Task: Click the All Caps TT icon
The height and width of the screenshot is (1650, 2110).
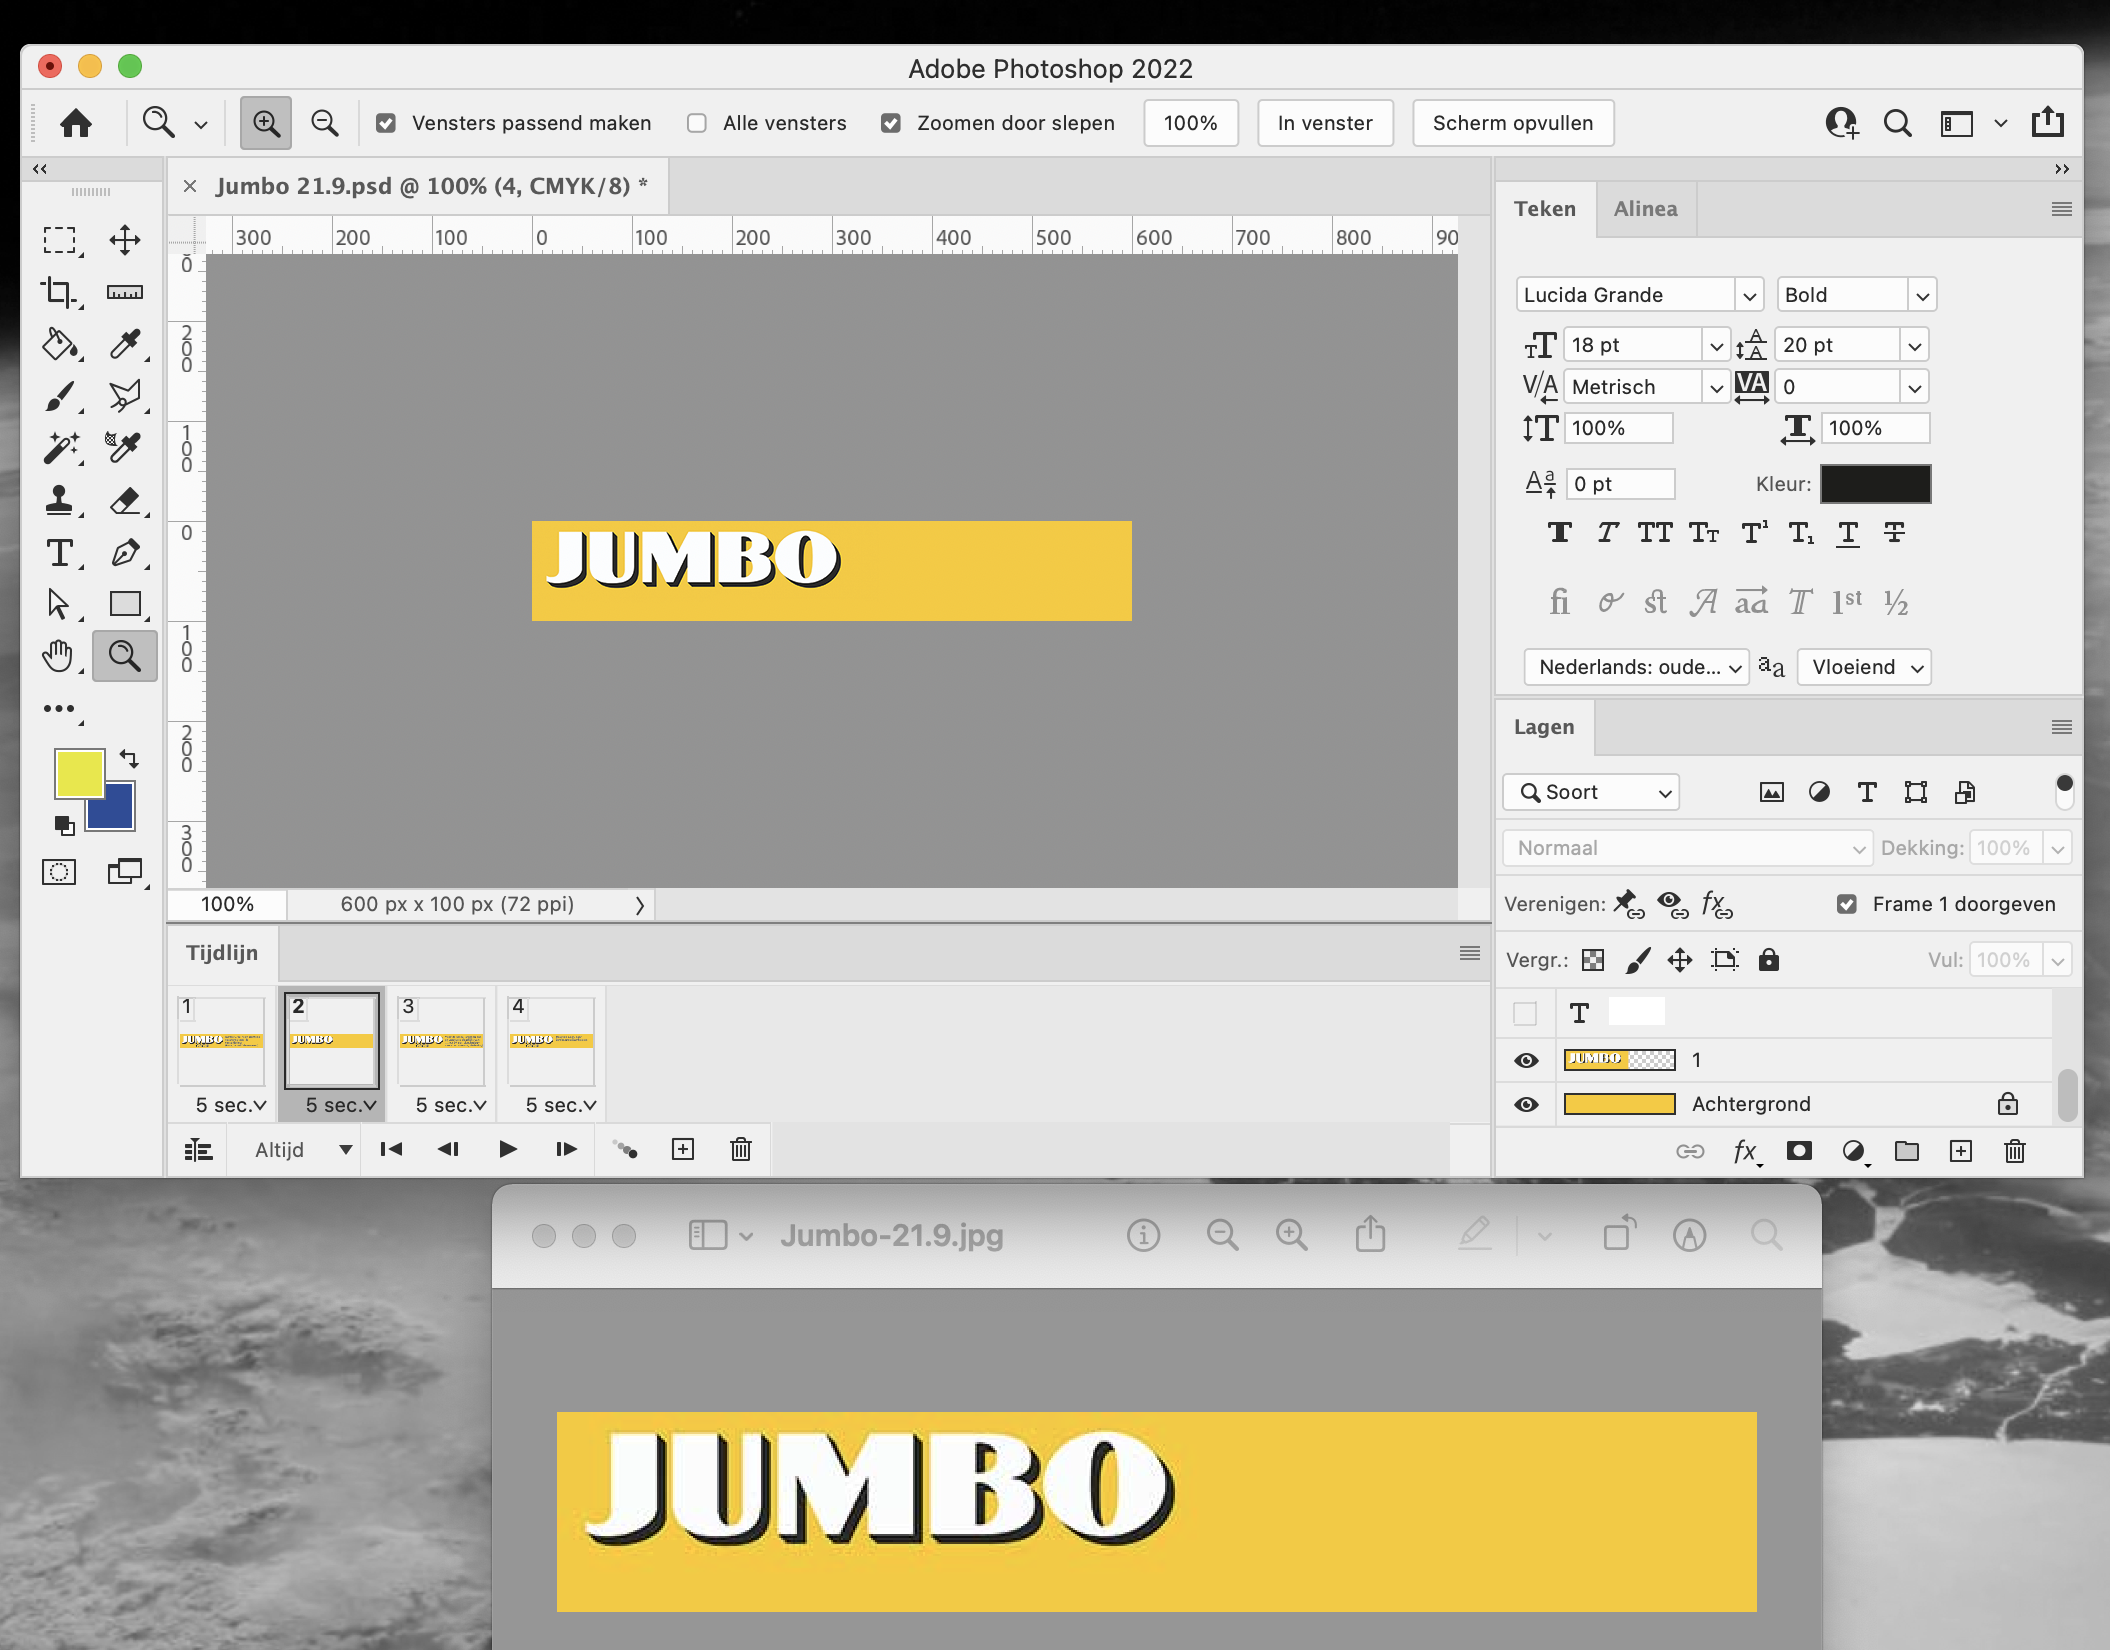Action: tap(1655, 533)
